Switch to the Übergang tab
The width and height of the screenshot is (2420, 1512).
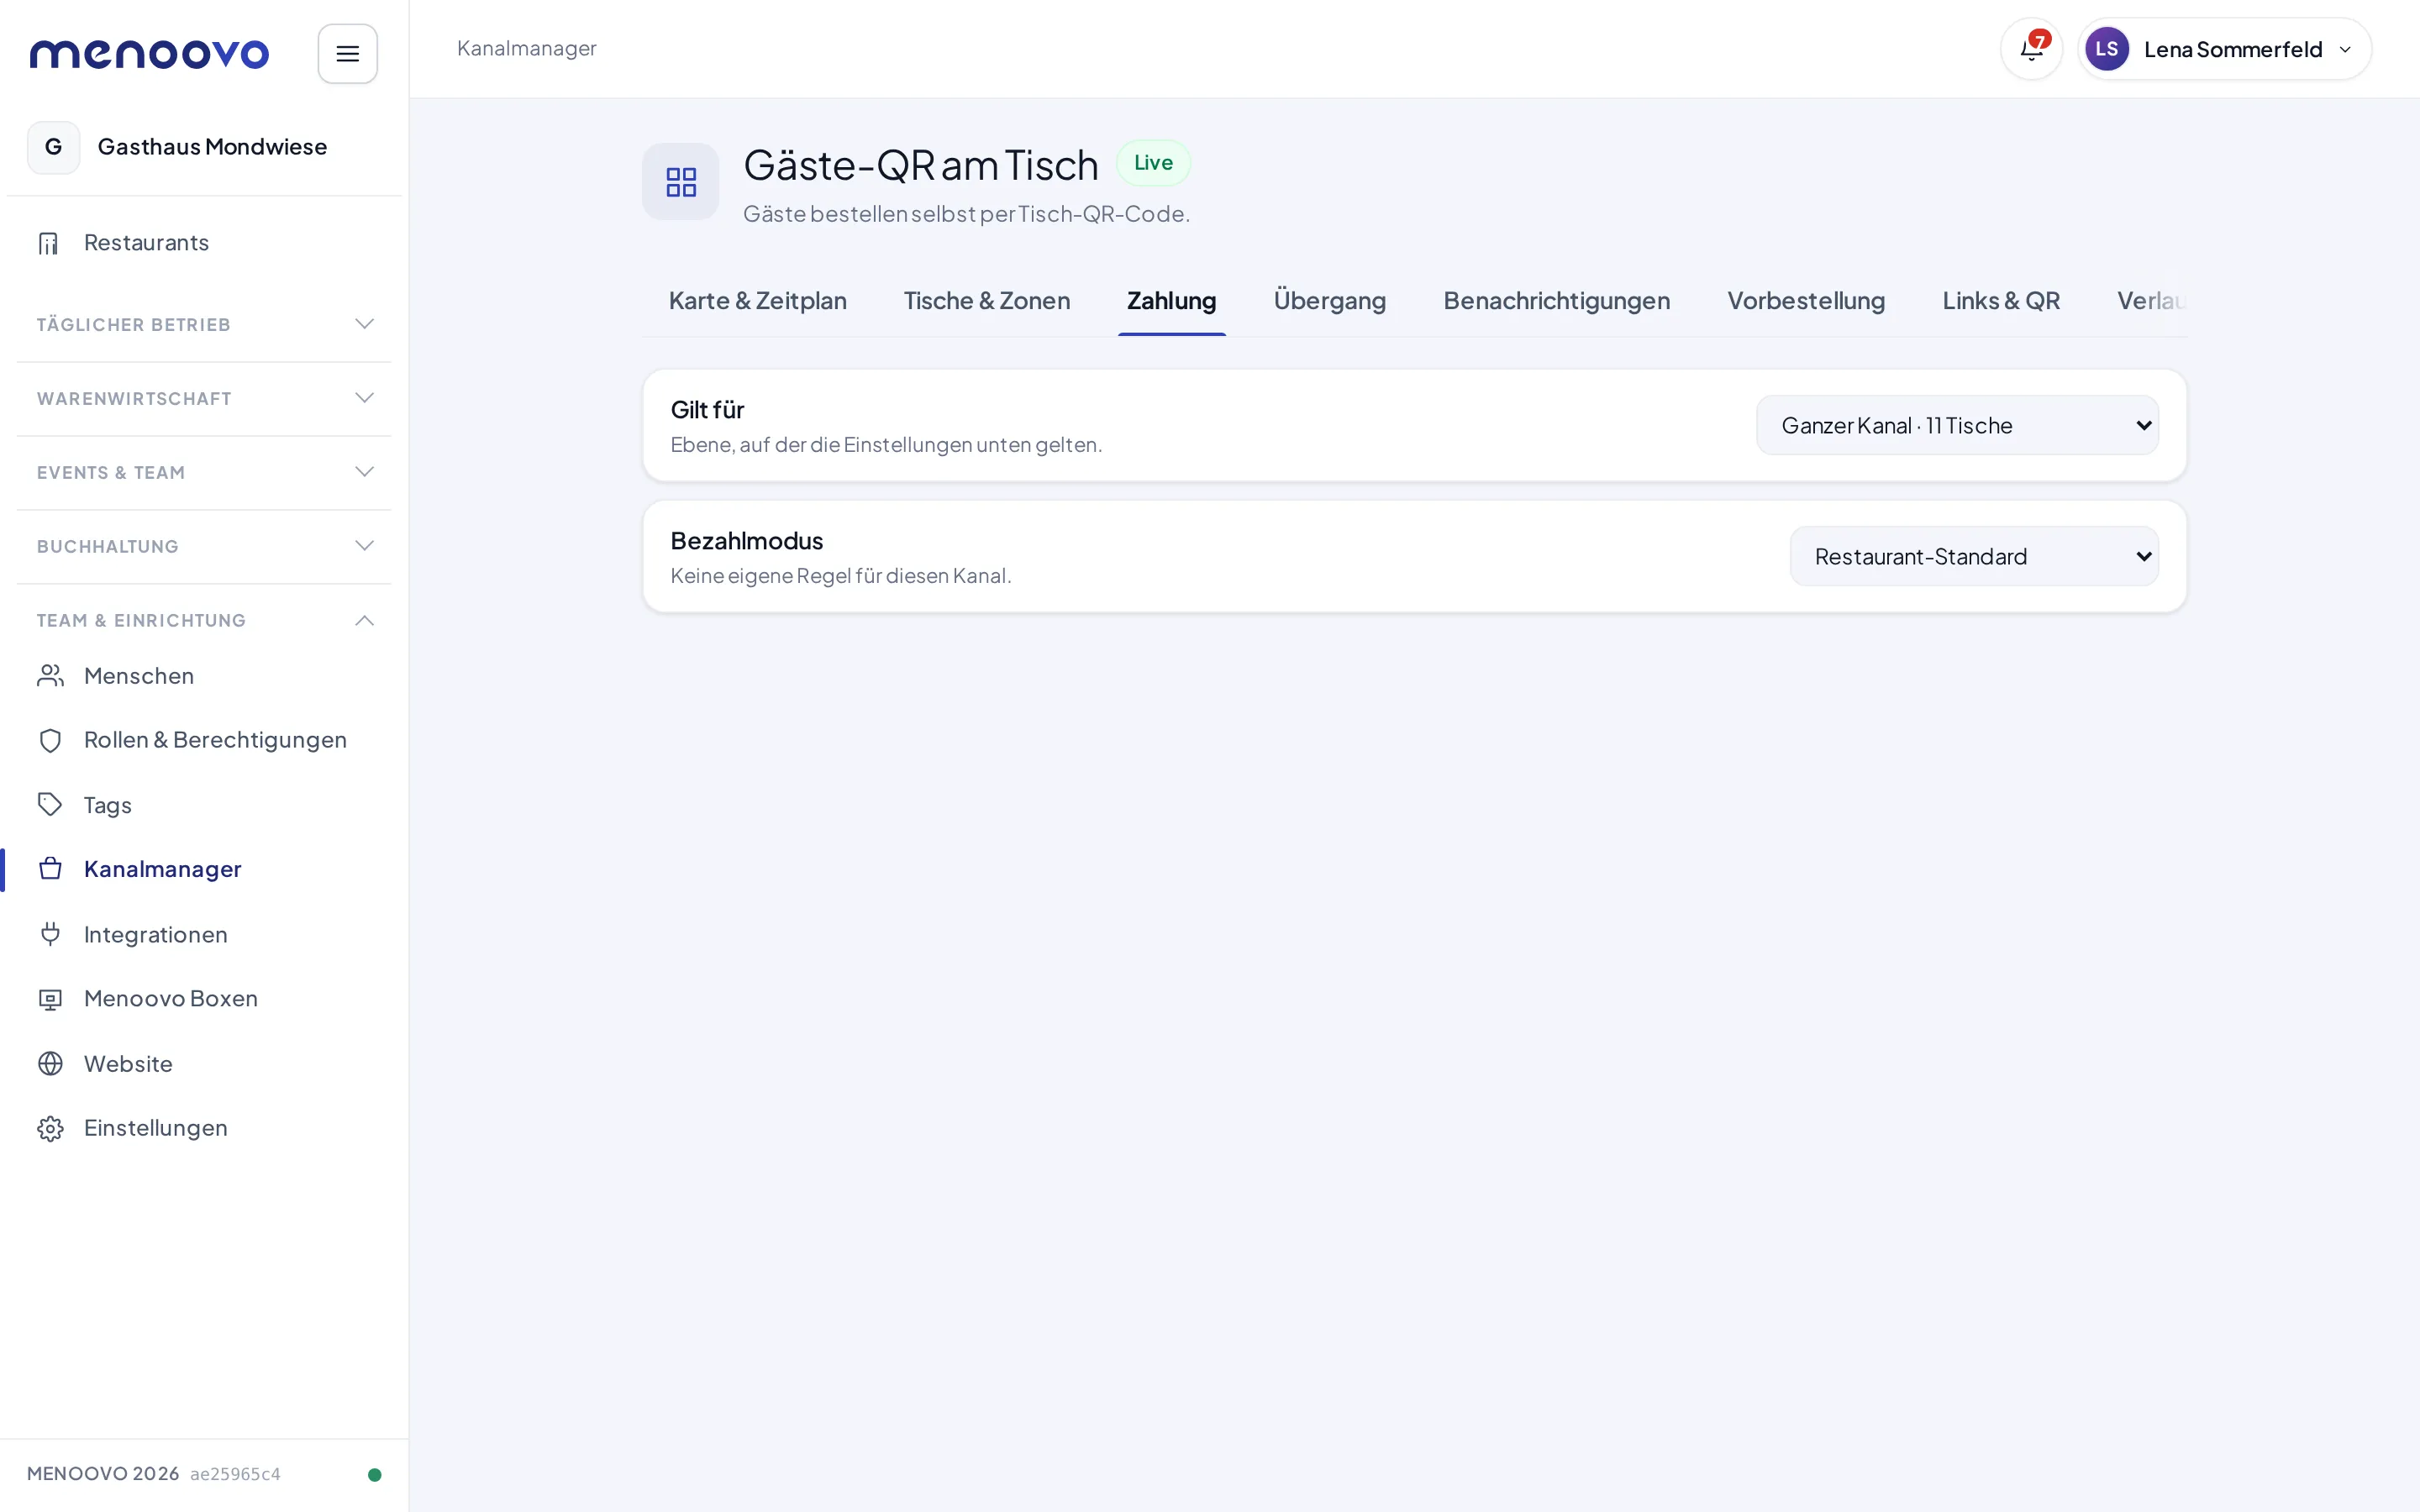tap(1329, 301)
